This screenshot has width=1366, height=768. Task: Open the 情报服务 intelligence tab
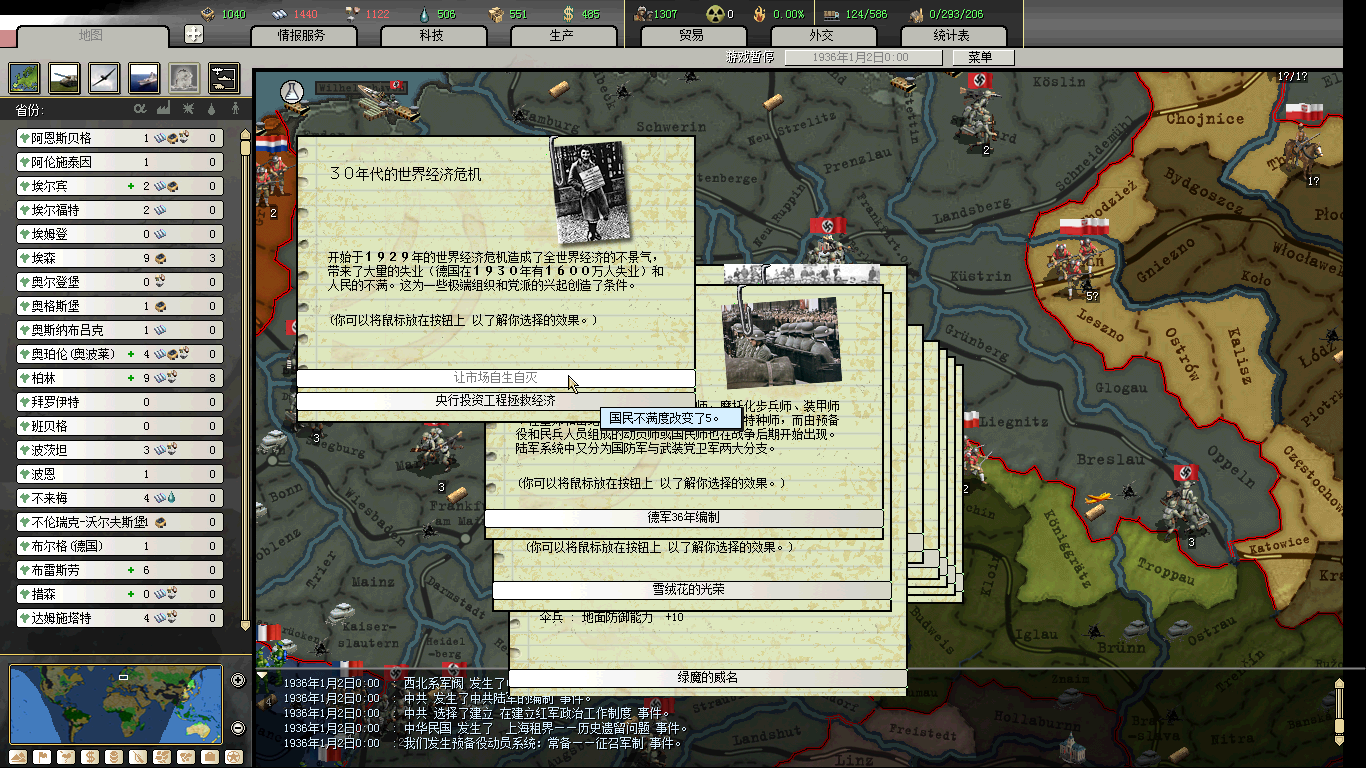tap(302, 36)
